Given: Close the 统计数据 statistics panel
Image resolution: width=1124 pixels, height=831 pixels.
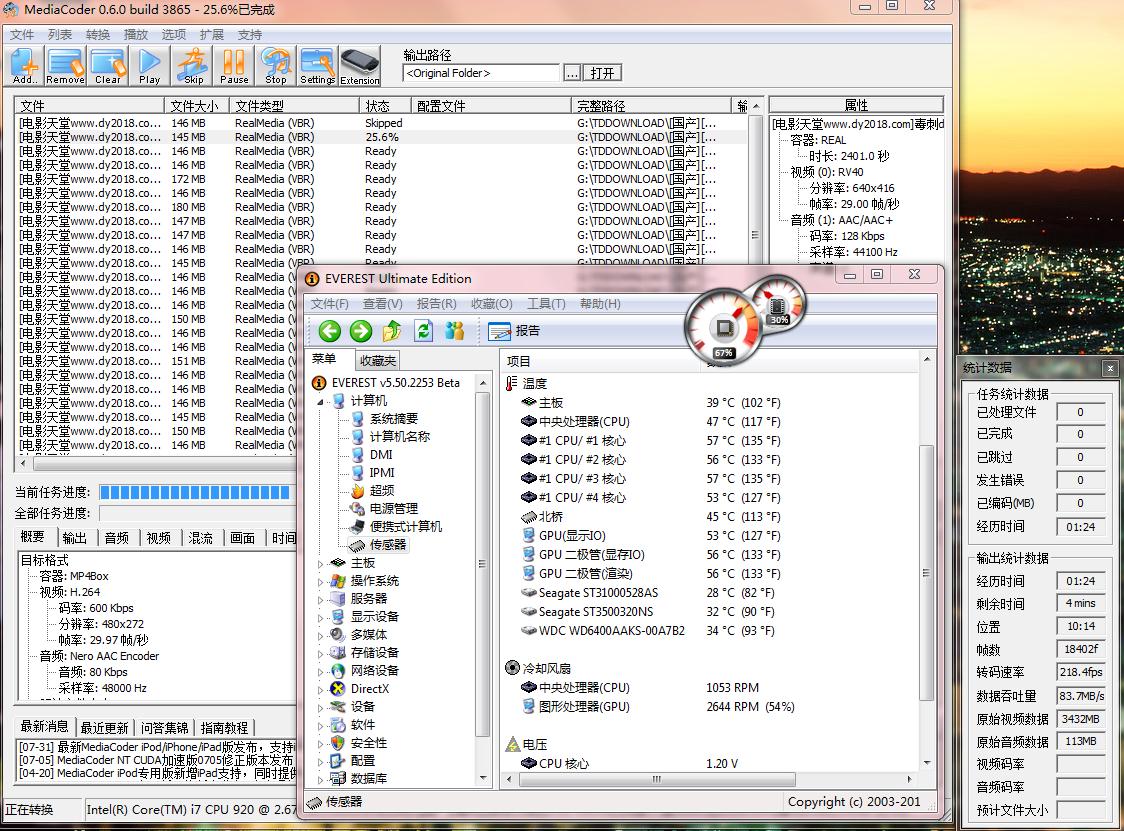Looking at the screenshot, I should coord(1110,368).
